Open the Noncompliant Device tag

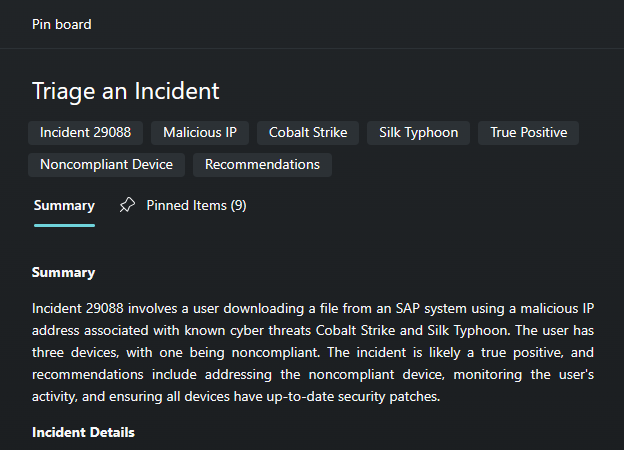point(106,165)
